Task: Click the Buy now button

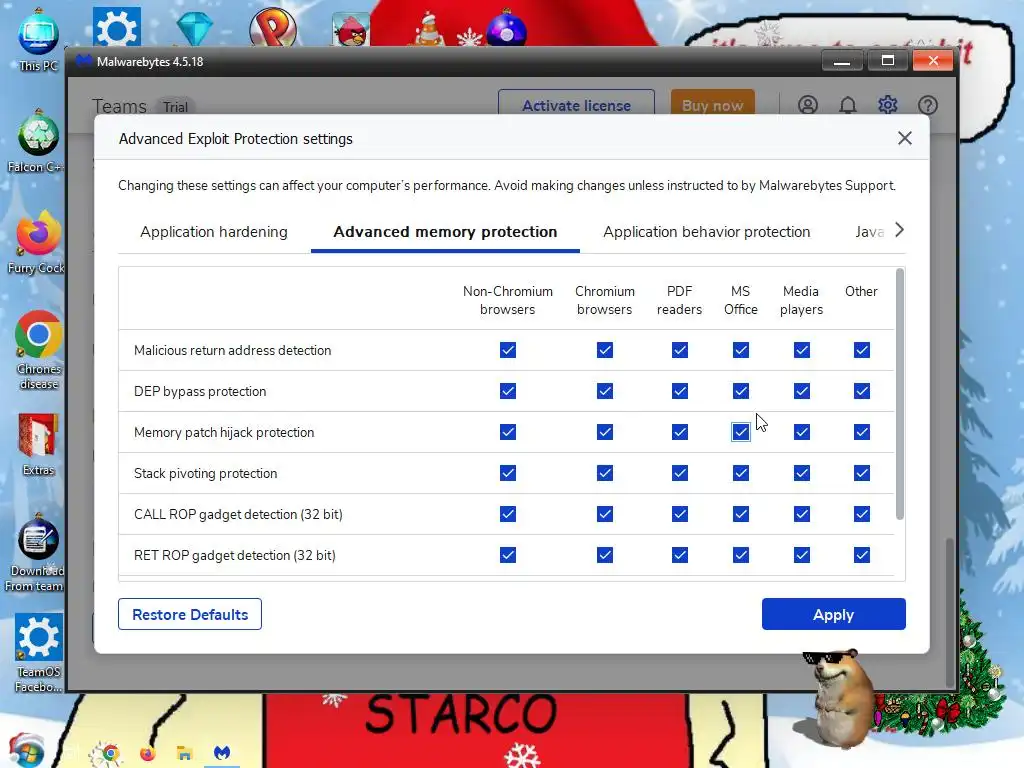Action: [x=712, y=104]
